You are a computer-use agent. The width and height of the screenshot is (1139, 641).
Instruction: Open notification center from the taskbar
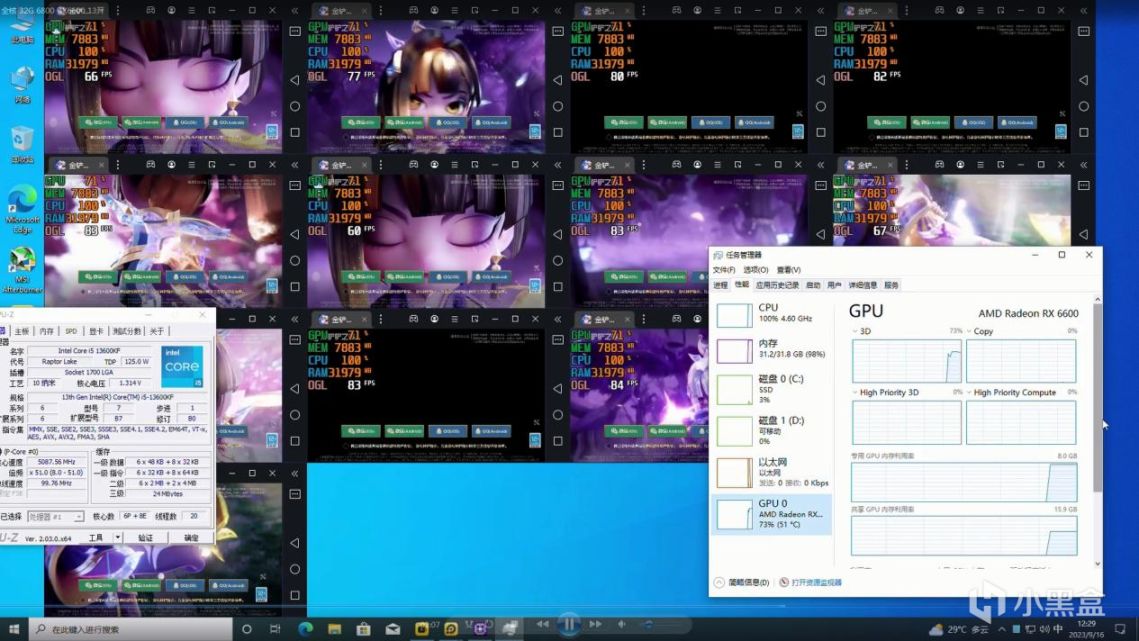[1119, 629]
